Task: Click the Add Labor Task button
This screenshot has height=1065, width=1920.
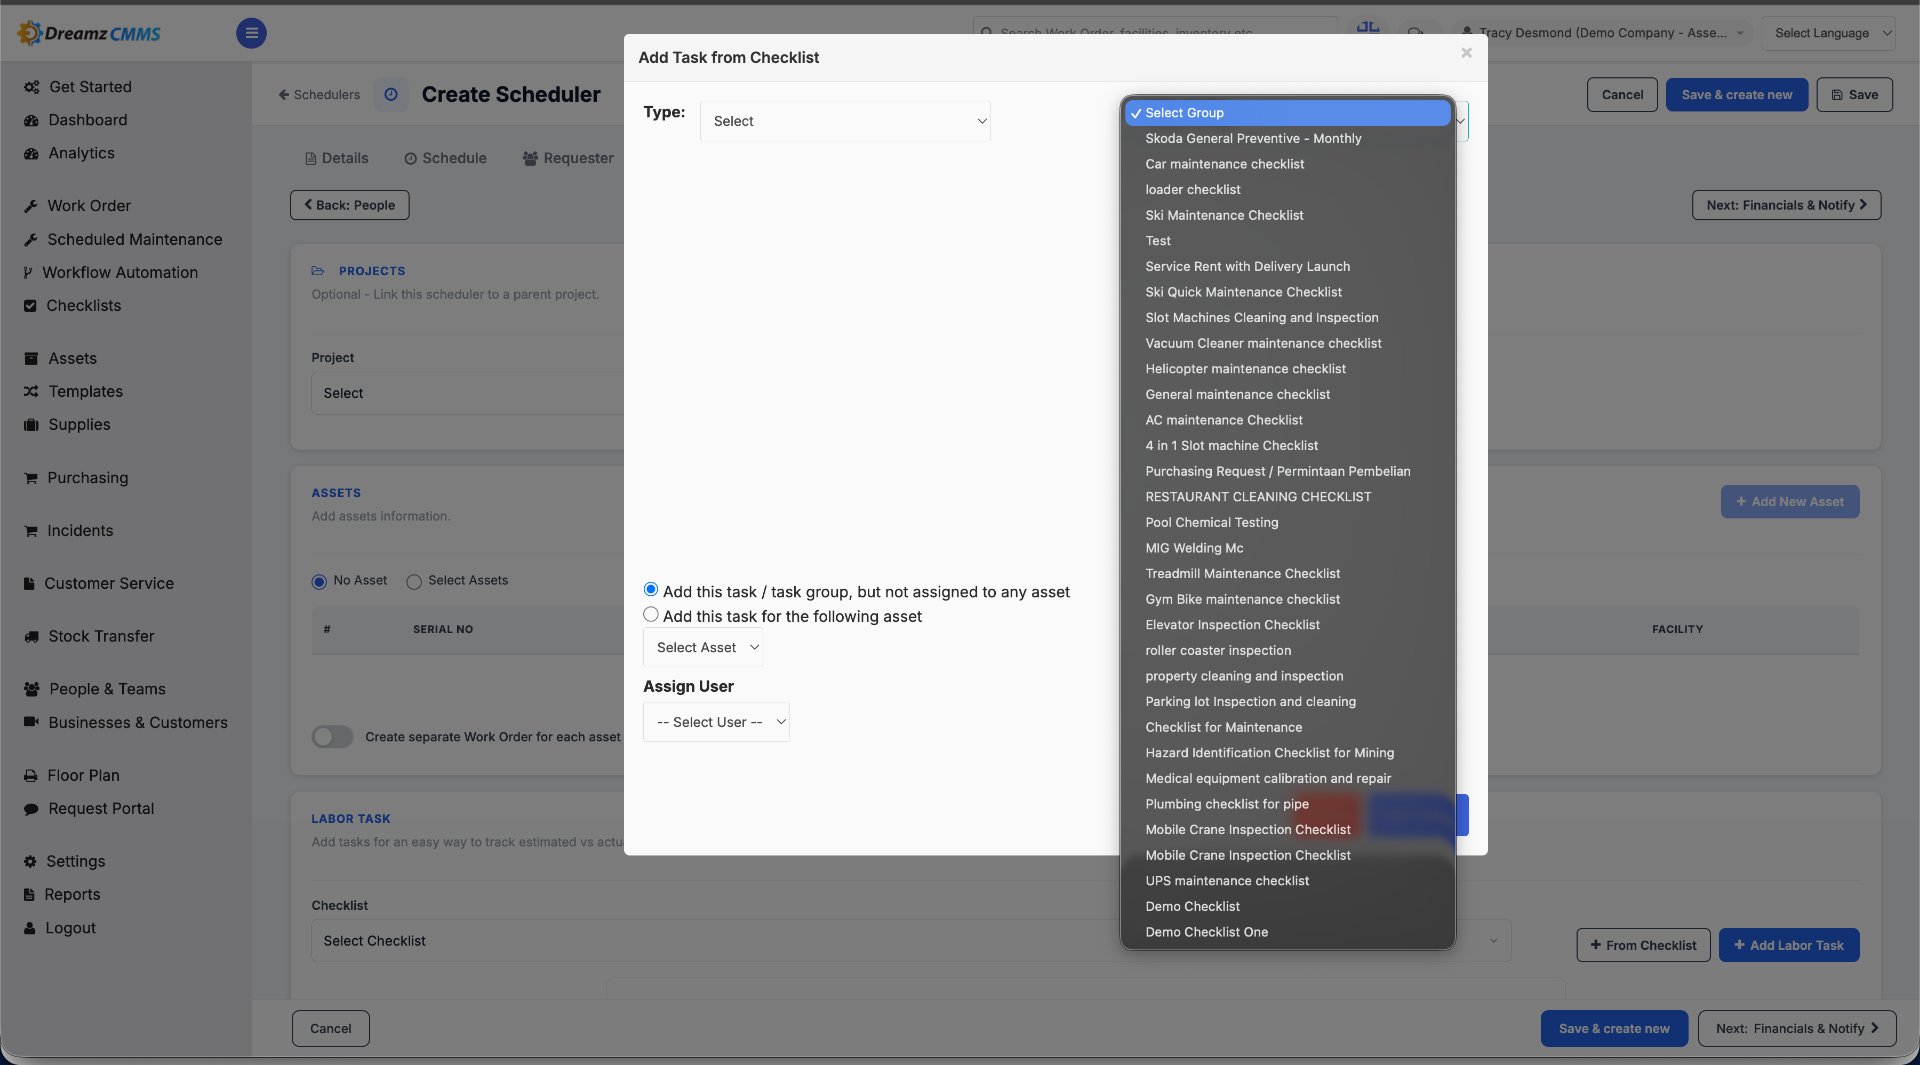Action: tap(1789, 945)
